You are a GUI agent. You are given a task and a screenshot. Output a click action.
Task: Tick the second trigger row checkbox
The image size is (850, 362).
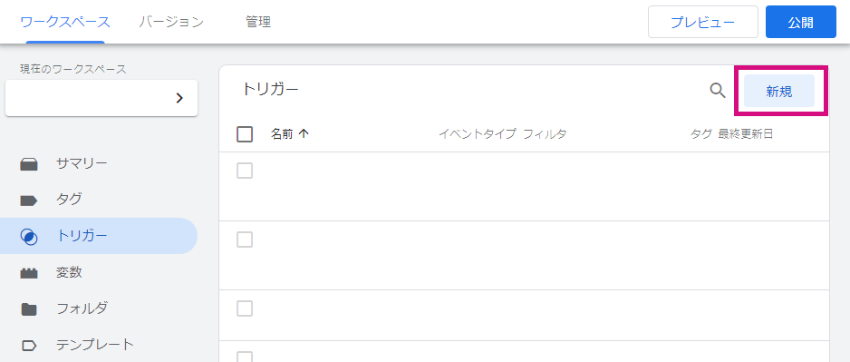click(x=245, y=240)
